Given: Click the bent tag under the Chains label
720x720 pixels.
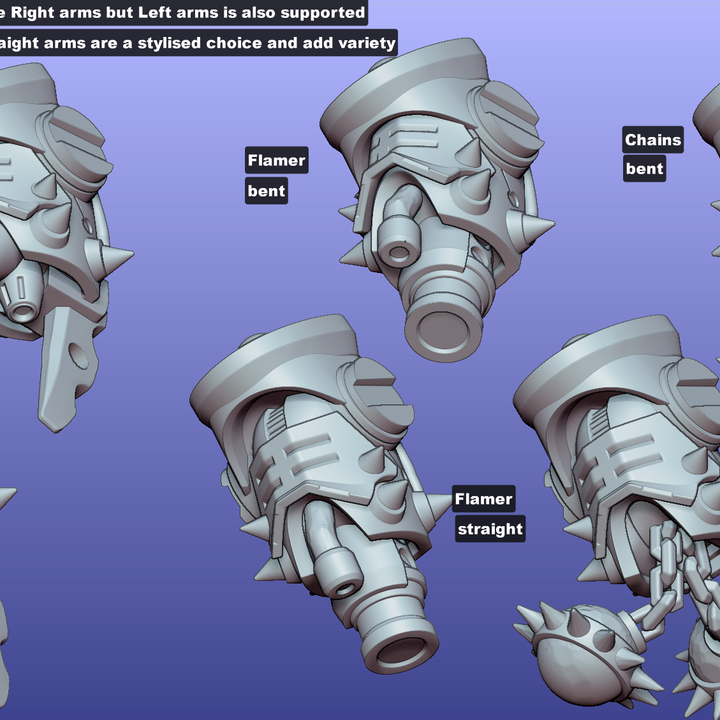Looking at the screenshot, I should coord(644,169).
